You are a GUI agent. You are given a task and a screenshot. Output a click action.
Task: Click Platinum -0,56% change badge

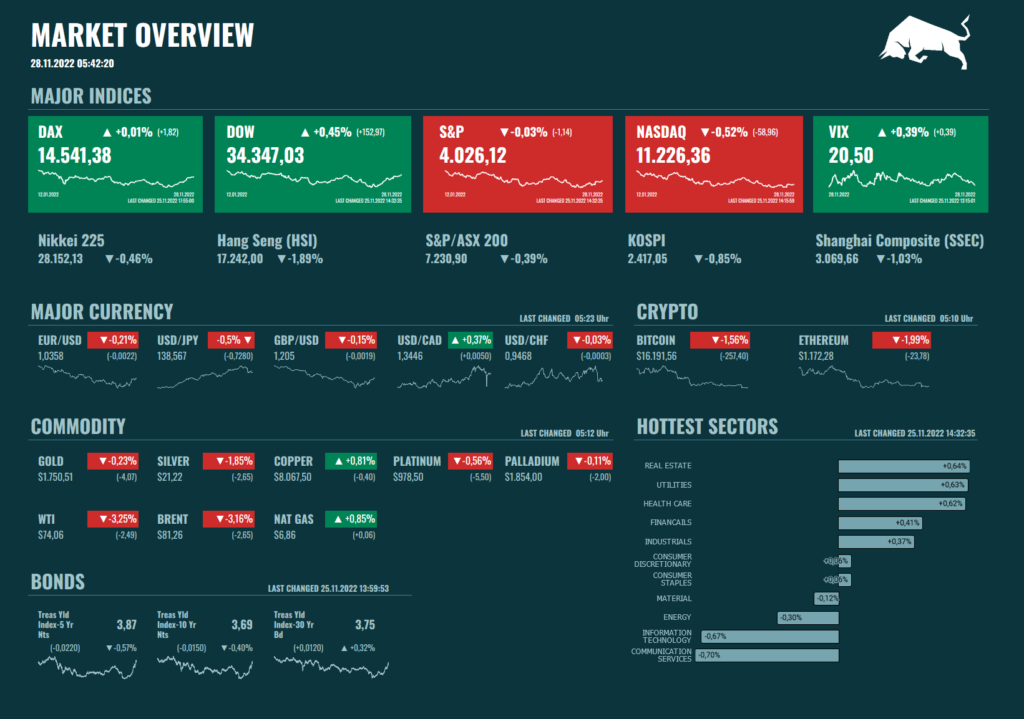tap(470, 461)
